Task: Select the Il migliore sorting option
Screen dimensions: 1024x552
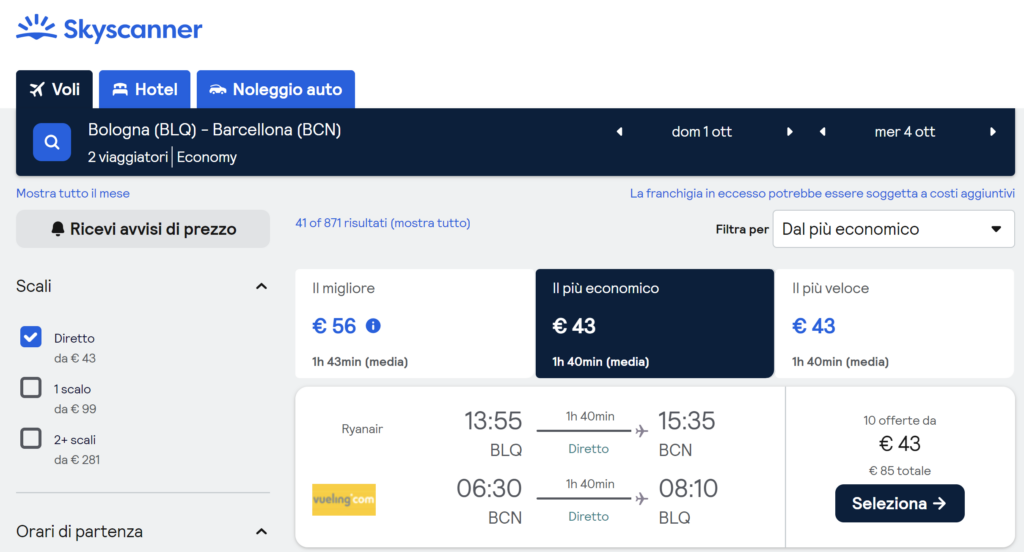Action: pos(415,323)
